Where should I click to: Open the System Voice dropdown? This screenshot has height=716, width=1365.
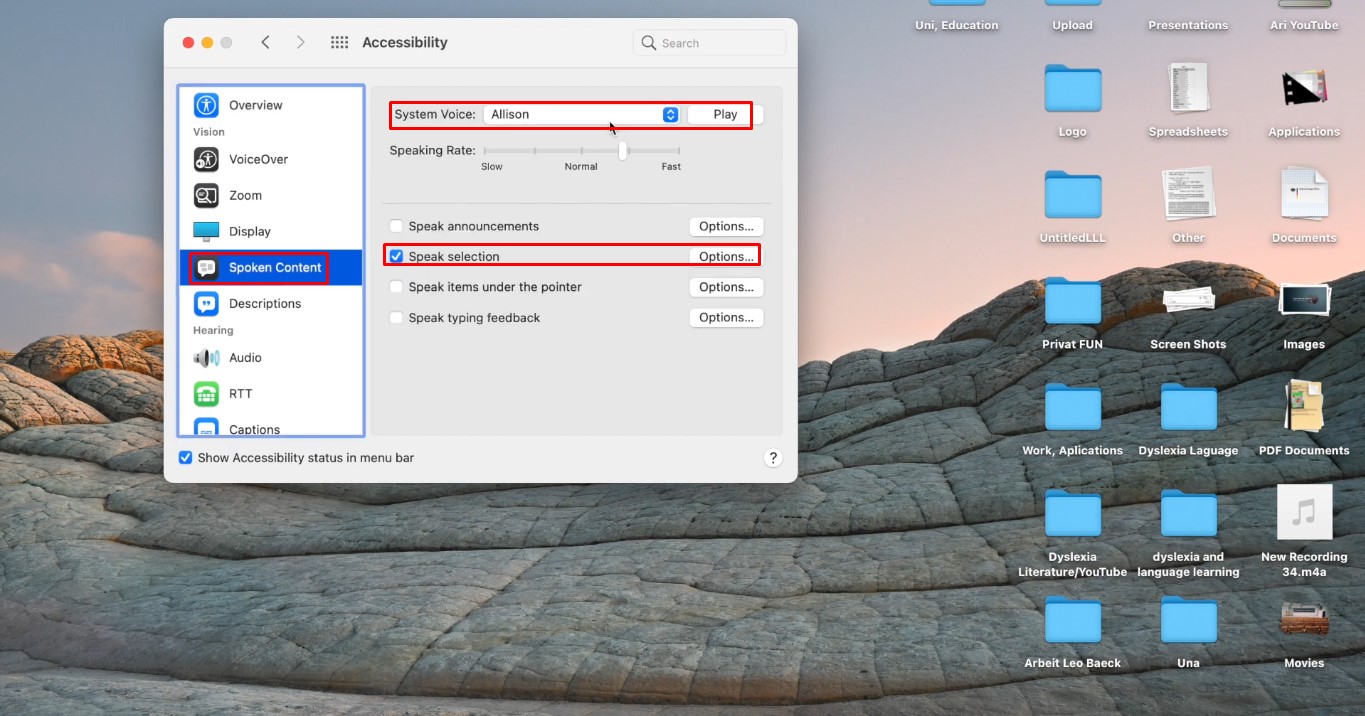[x=670, y=114]
